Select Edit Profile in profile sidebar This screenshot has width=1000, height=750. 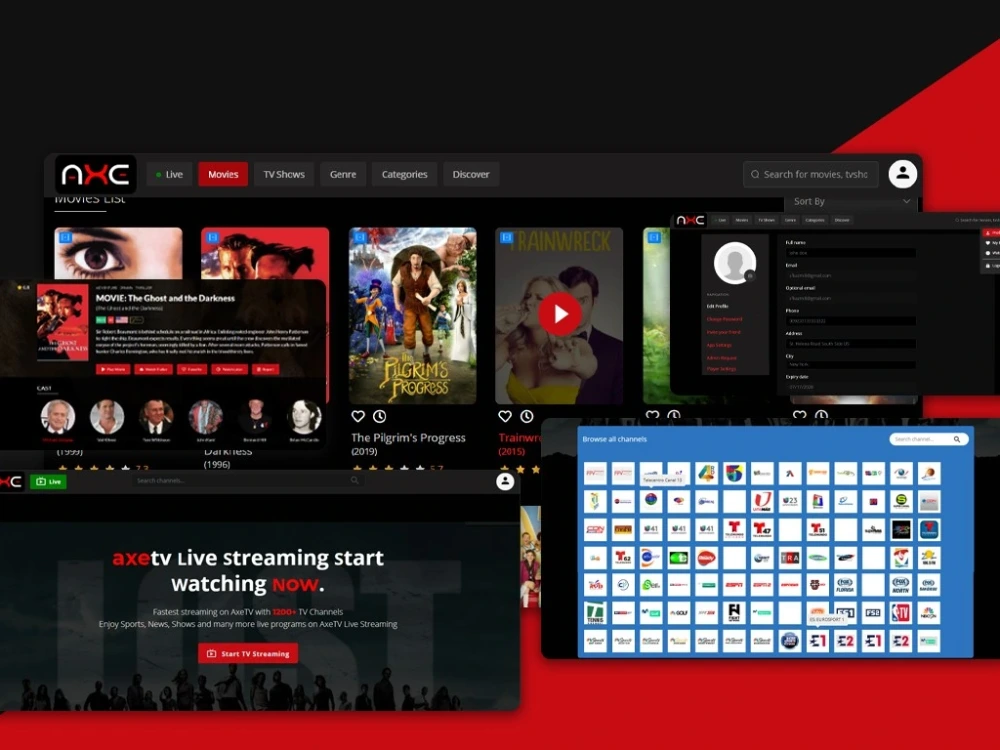717,306
